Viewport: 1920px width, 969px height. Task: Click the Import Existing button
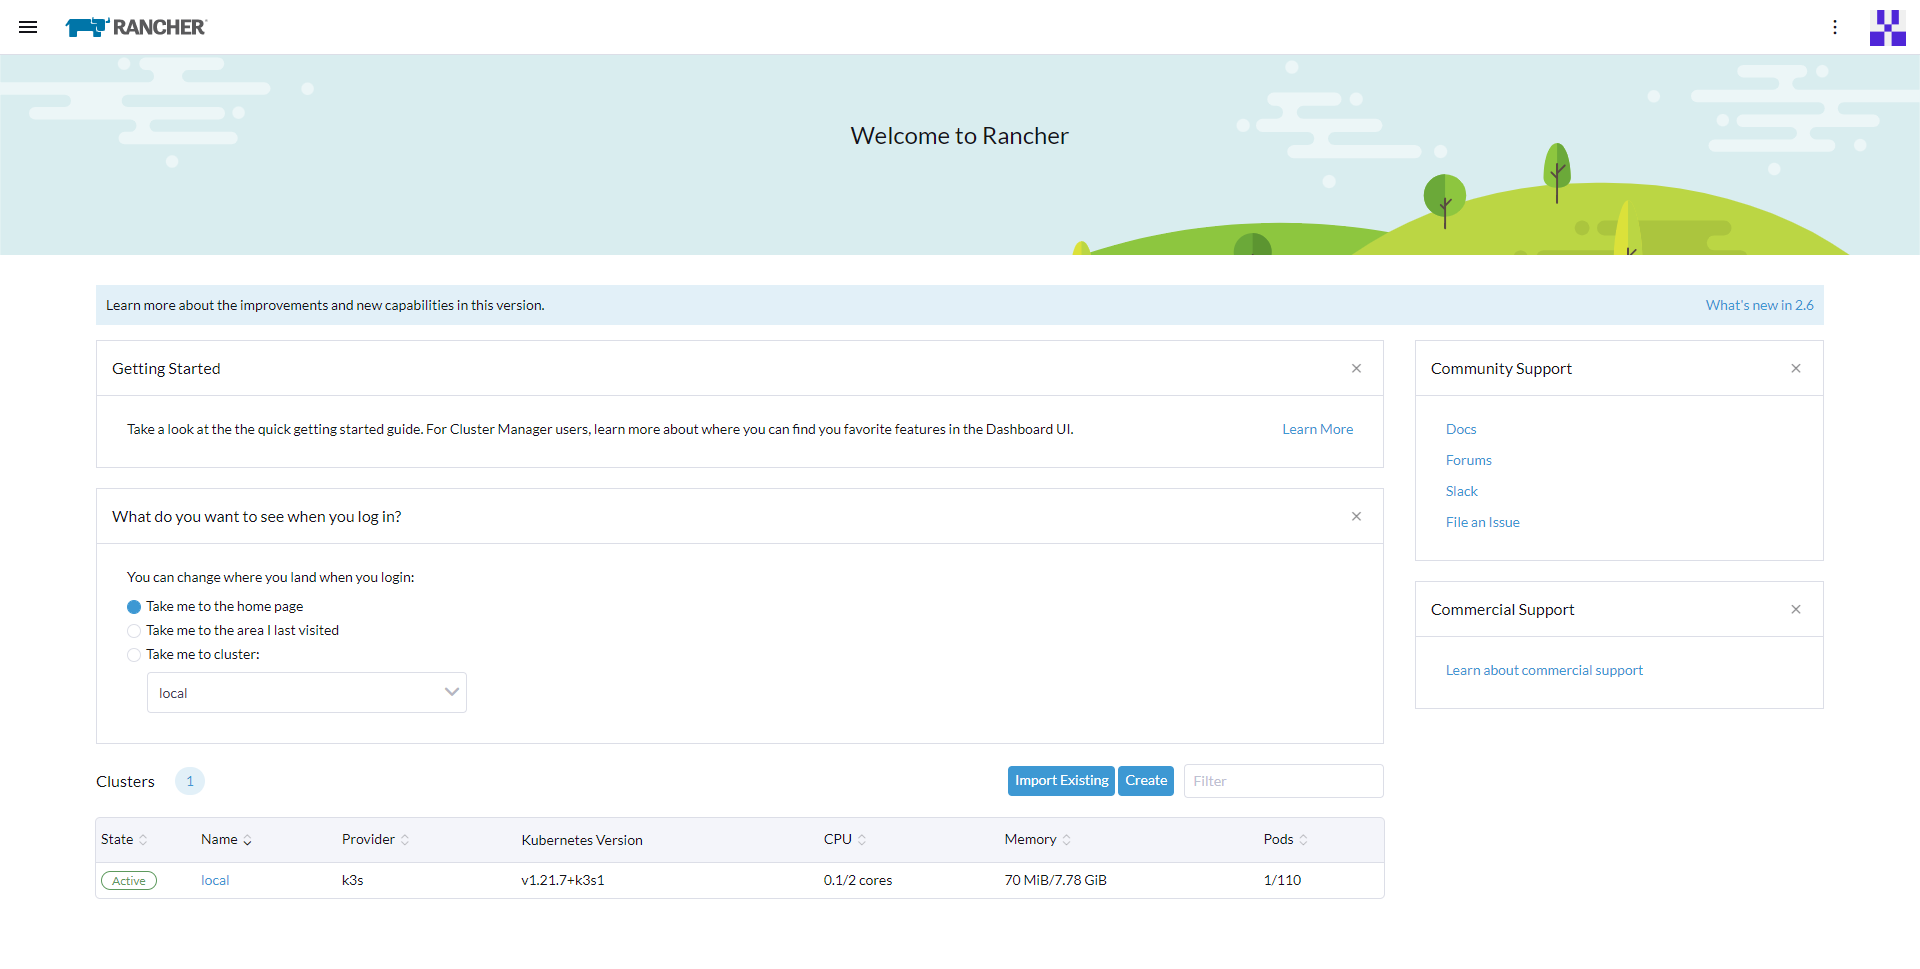point(1060,780)
